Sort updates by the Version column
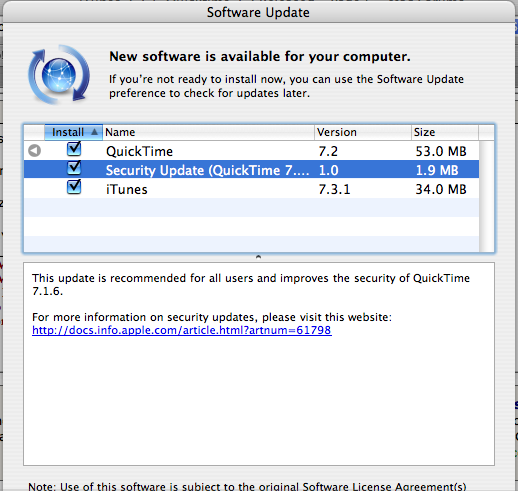The width and height of the screenshot is (518, 491). pyautogui.click(x=363, y=132)
